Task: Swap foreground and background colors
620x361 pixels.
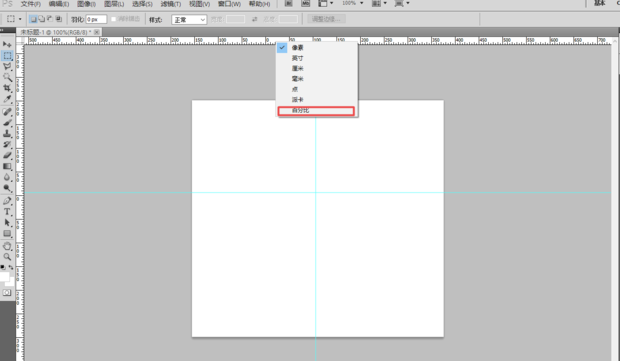Action: coord(11,267)
